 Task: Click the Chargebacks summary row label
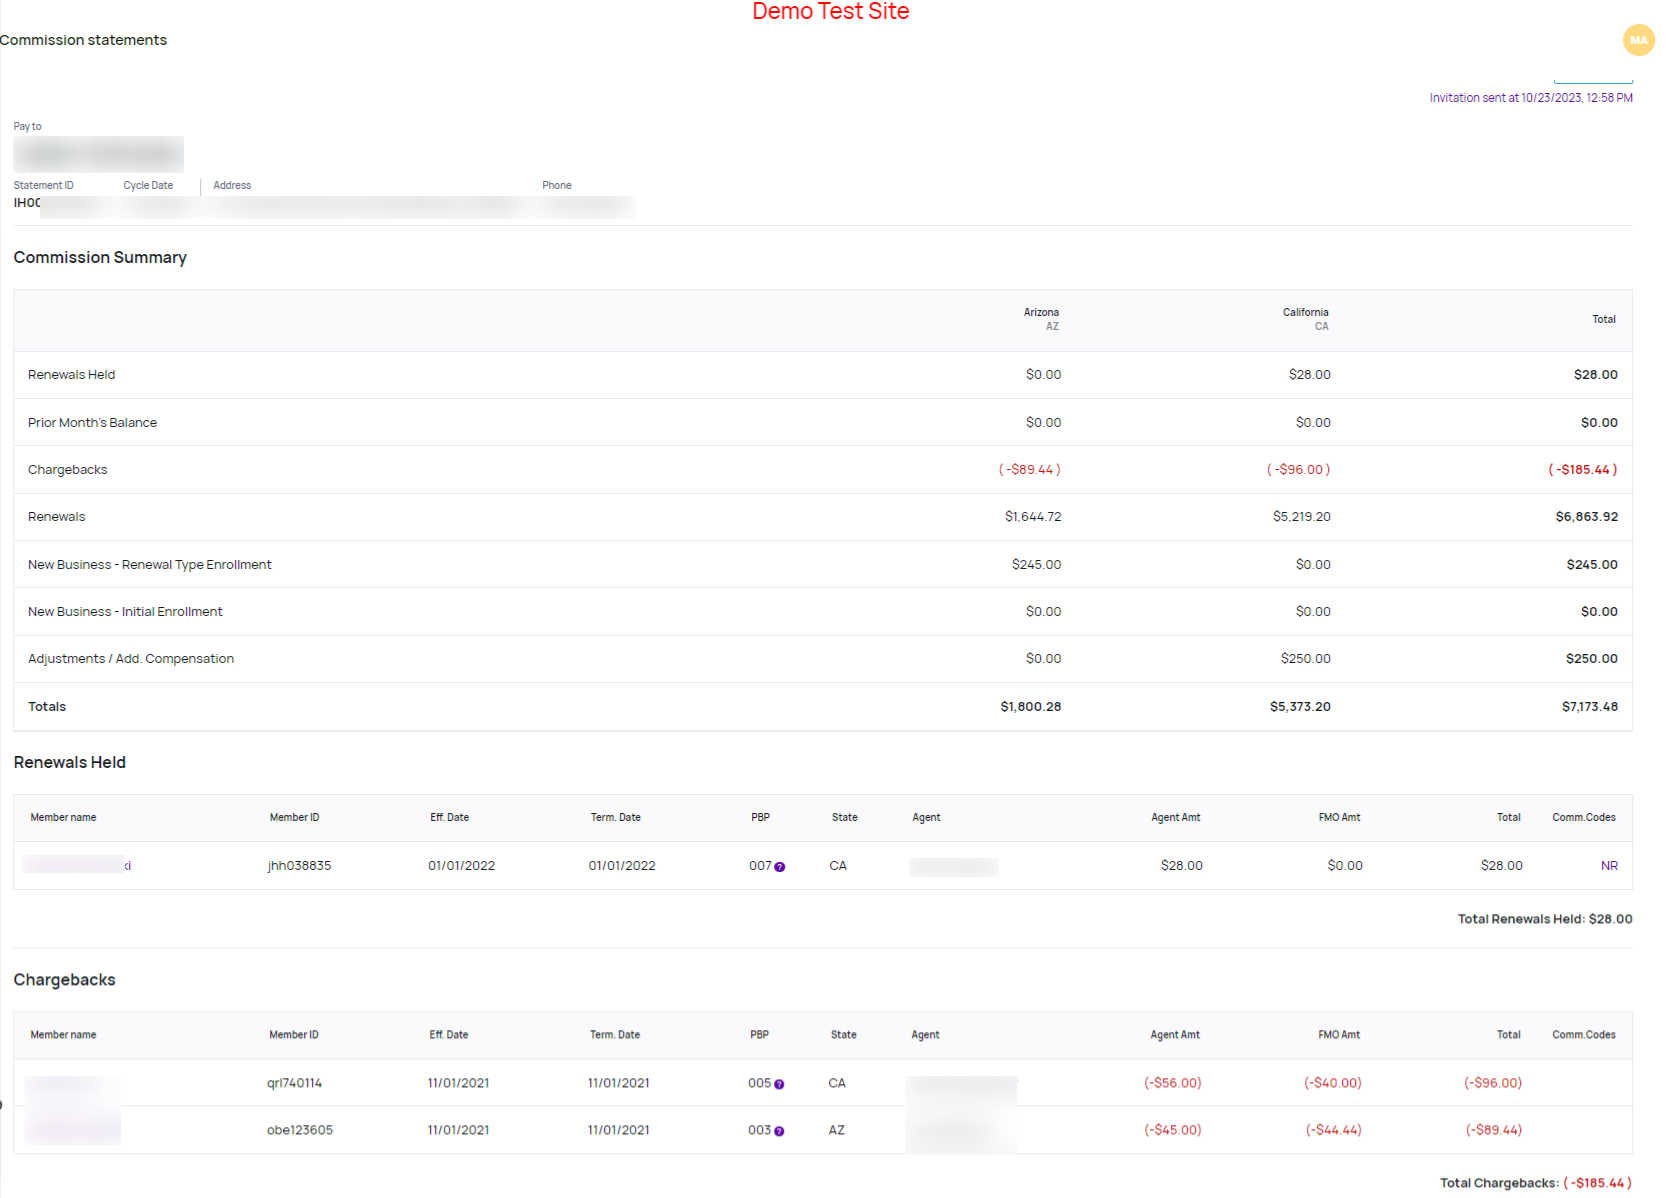click(x=67, y=470)
